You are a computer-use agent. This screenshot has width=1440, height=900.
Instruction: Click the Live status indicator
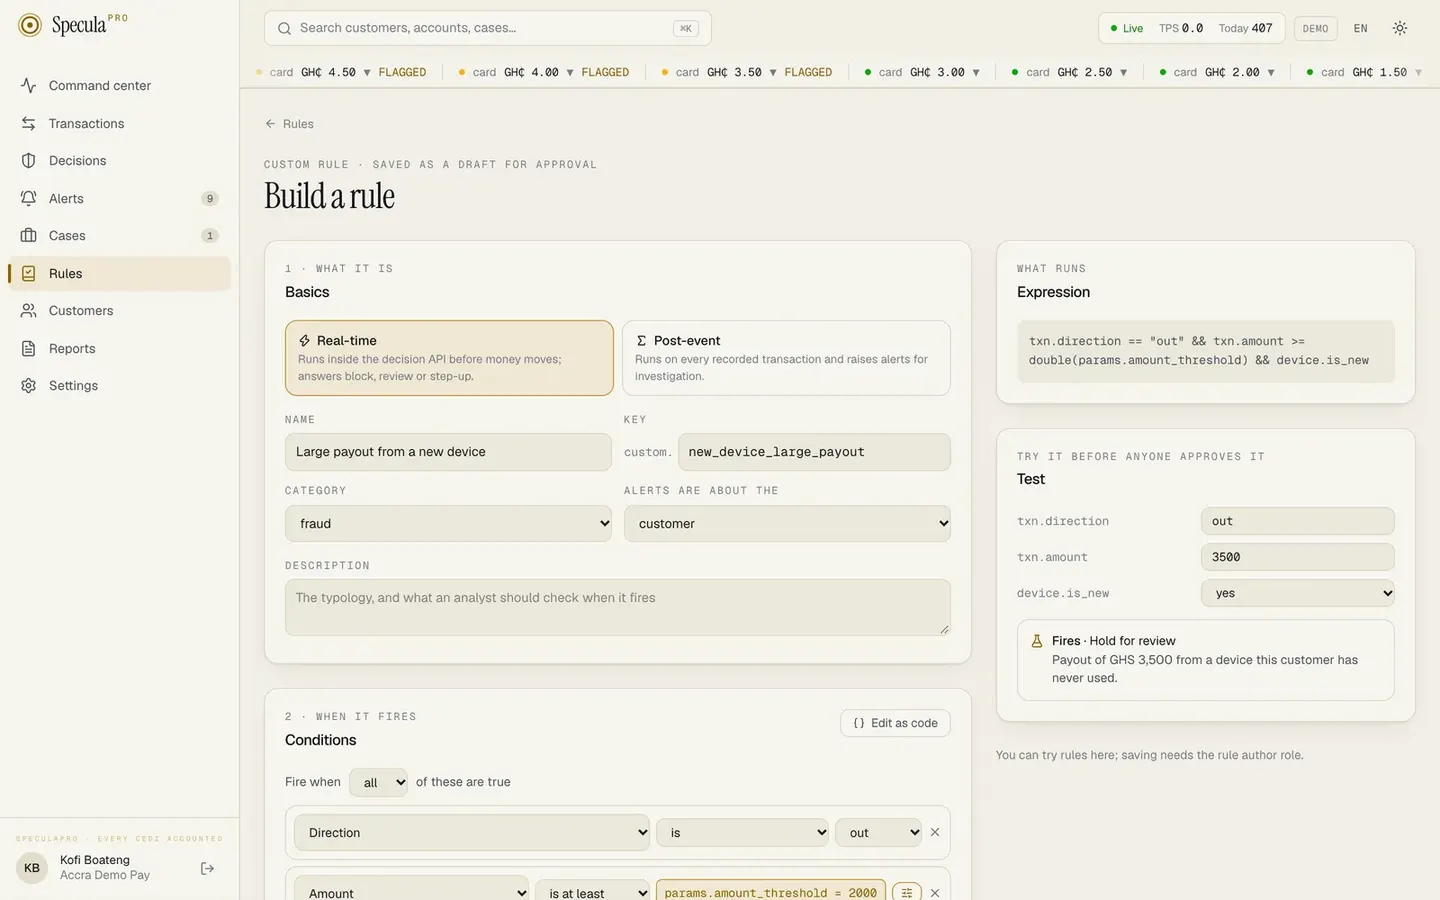[1127, 28]
